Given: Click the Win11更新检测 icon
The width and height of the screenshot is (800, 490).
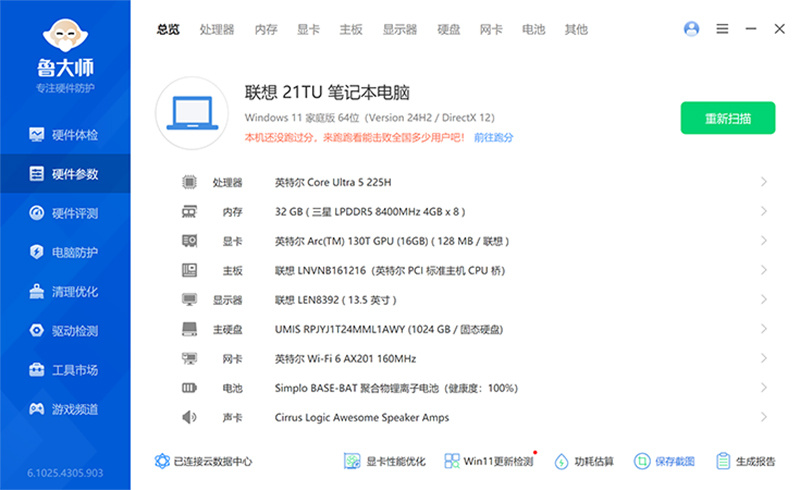Looking at the screenshot, I should click(x=452, y=461).
